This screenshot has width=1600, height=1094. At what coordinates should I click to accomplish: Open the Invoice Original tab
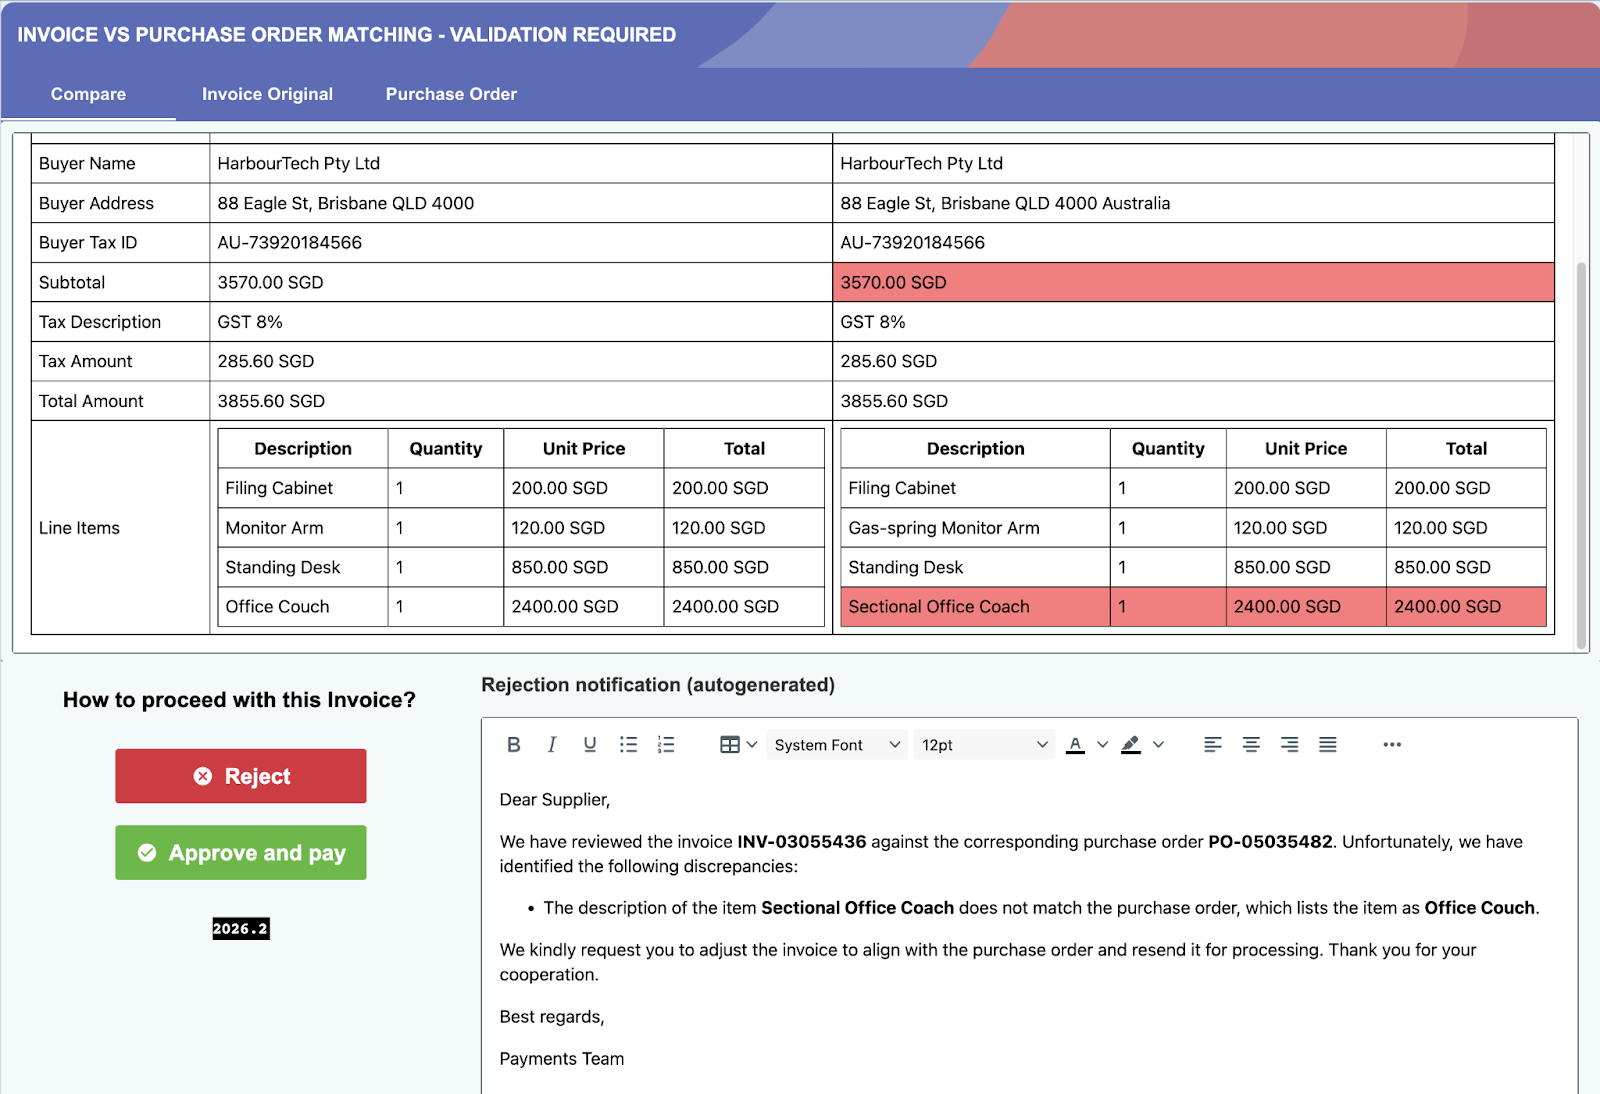point(267,94)
